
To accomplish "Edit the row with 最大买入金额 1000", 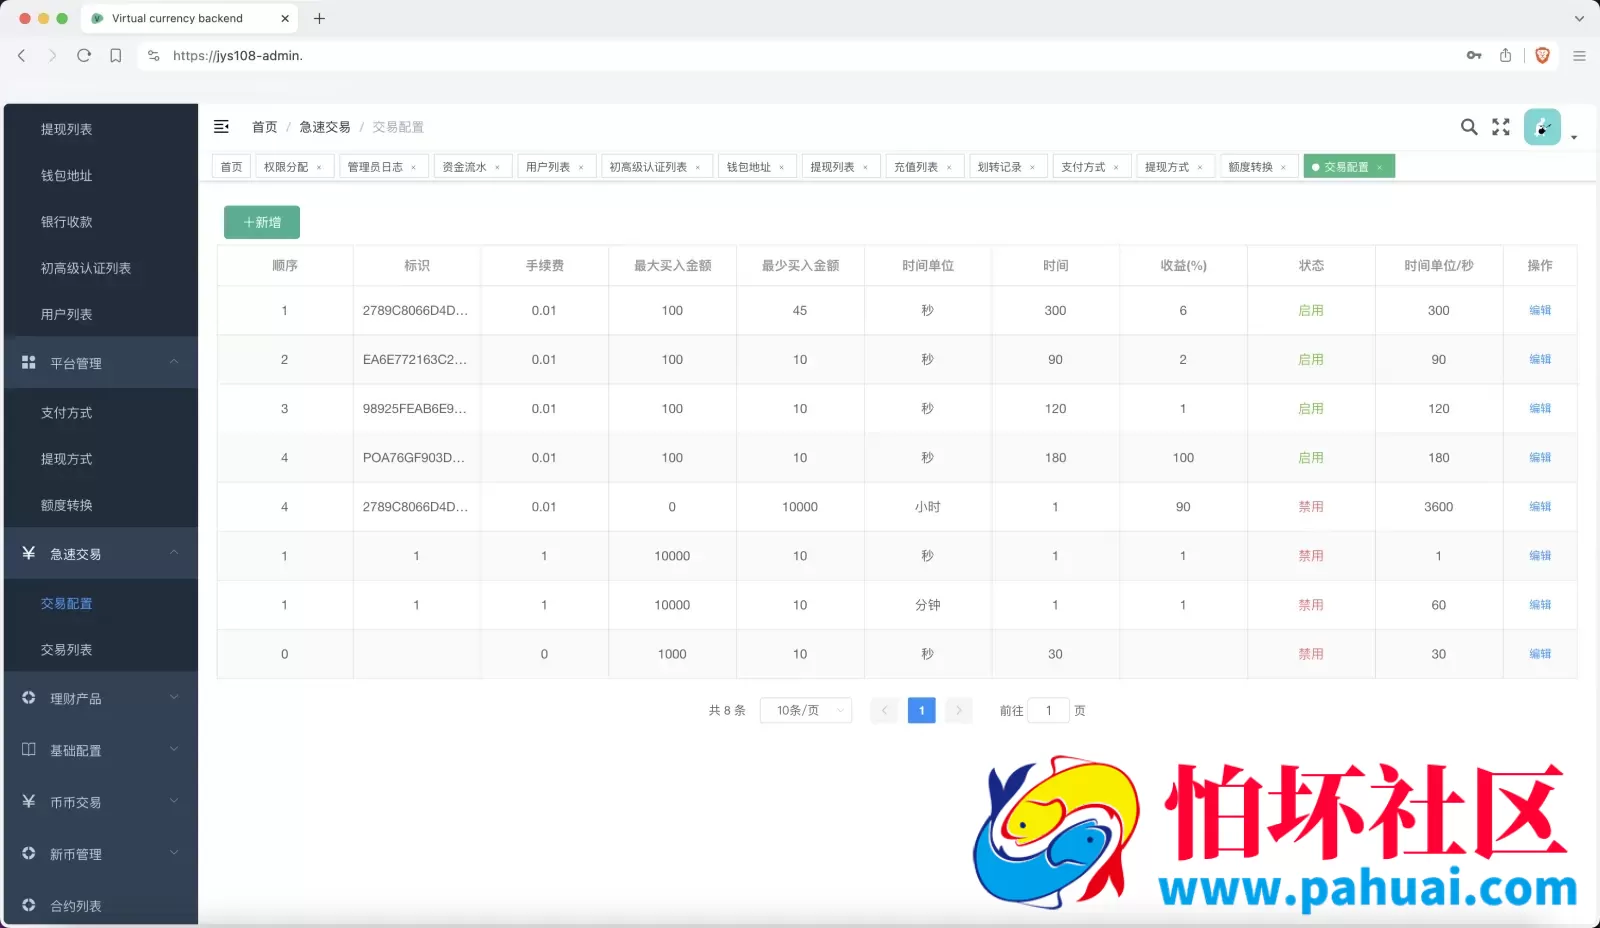I will tap(1540, 653).
